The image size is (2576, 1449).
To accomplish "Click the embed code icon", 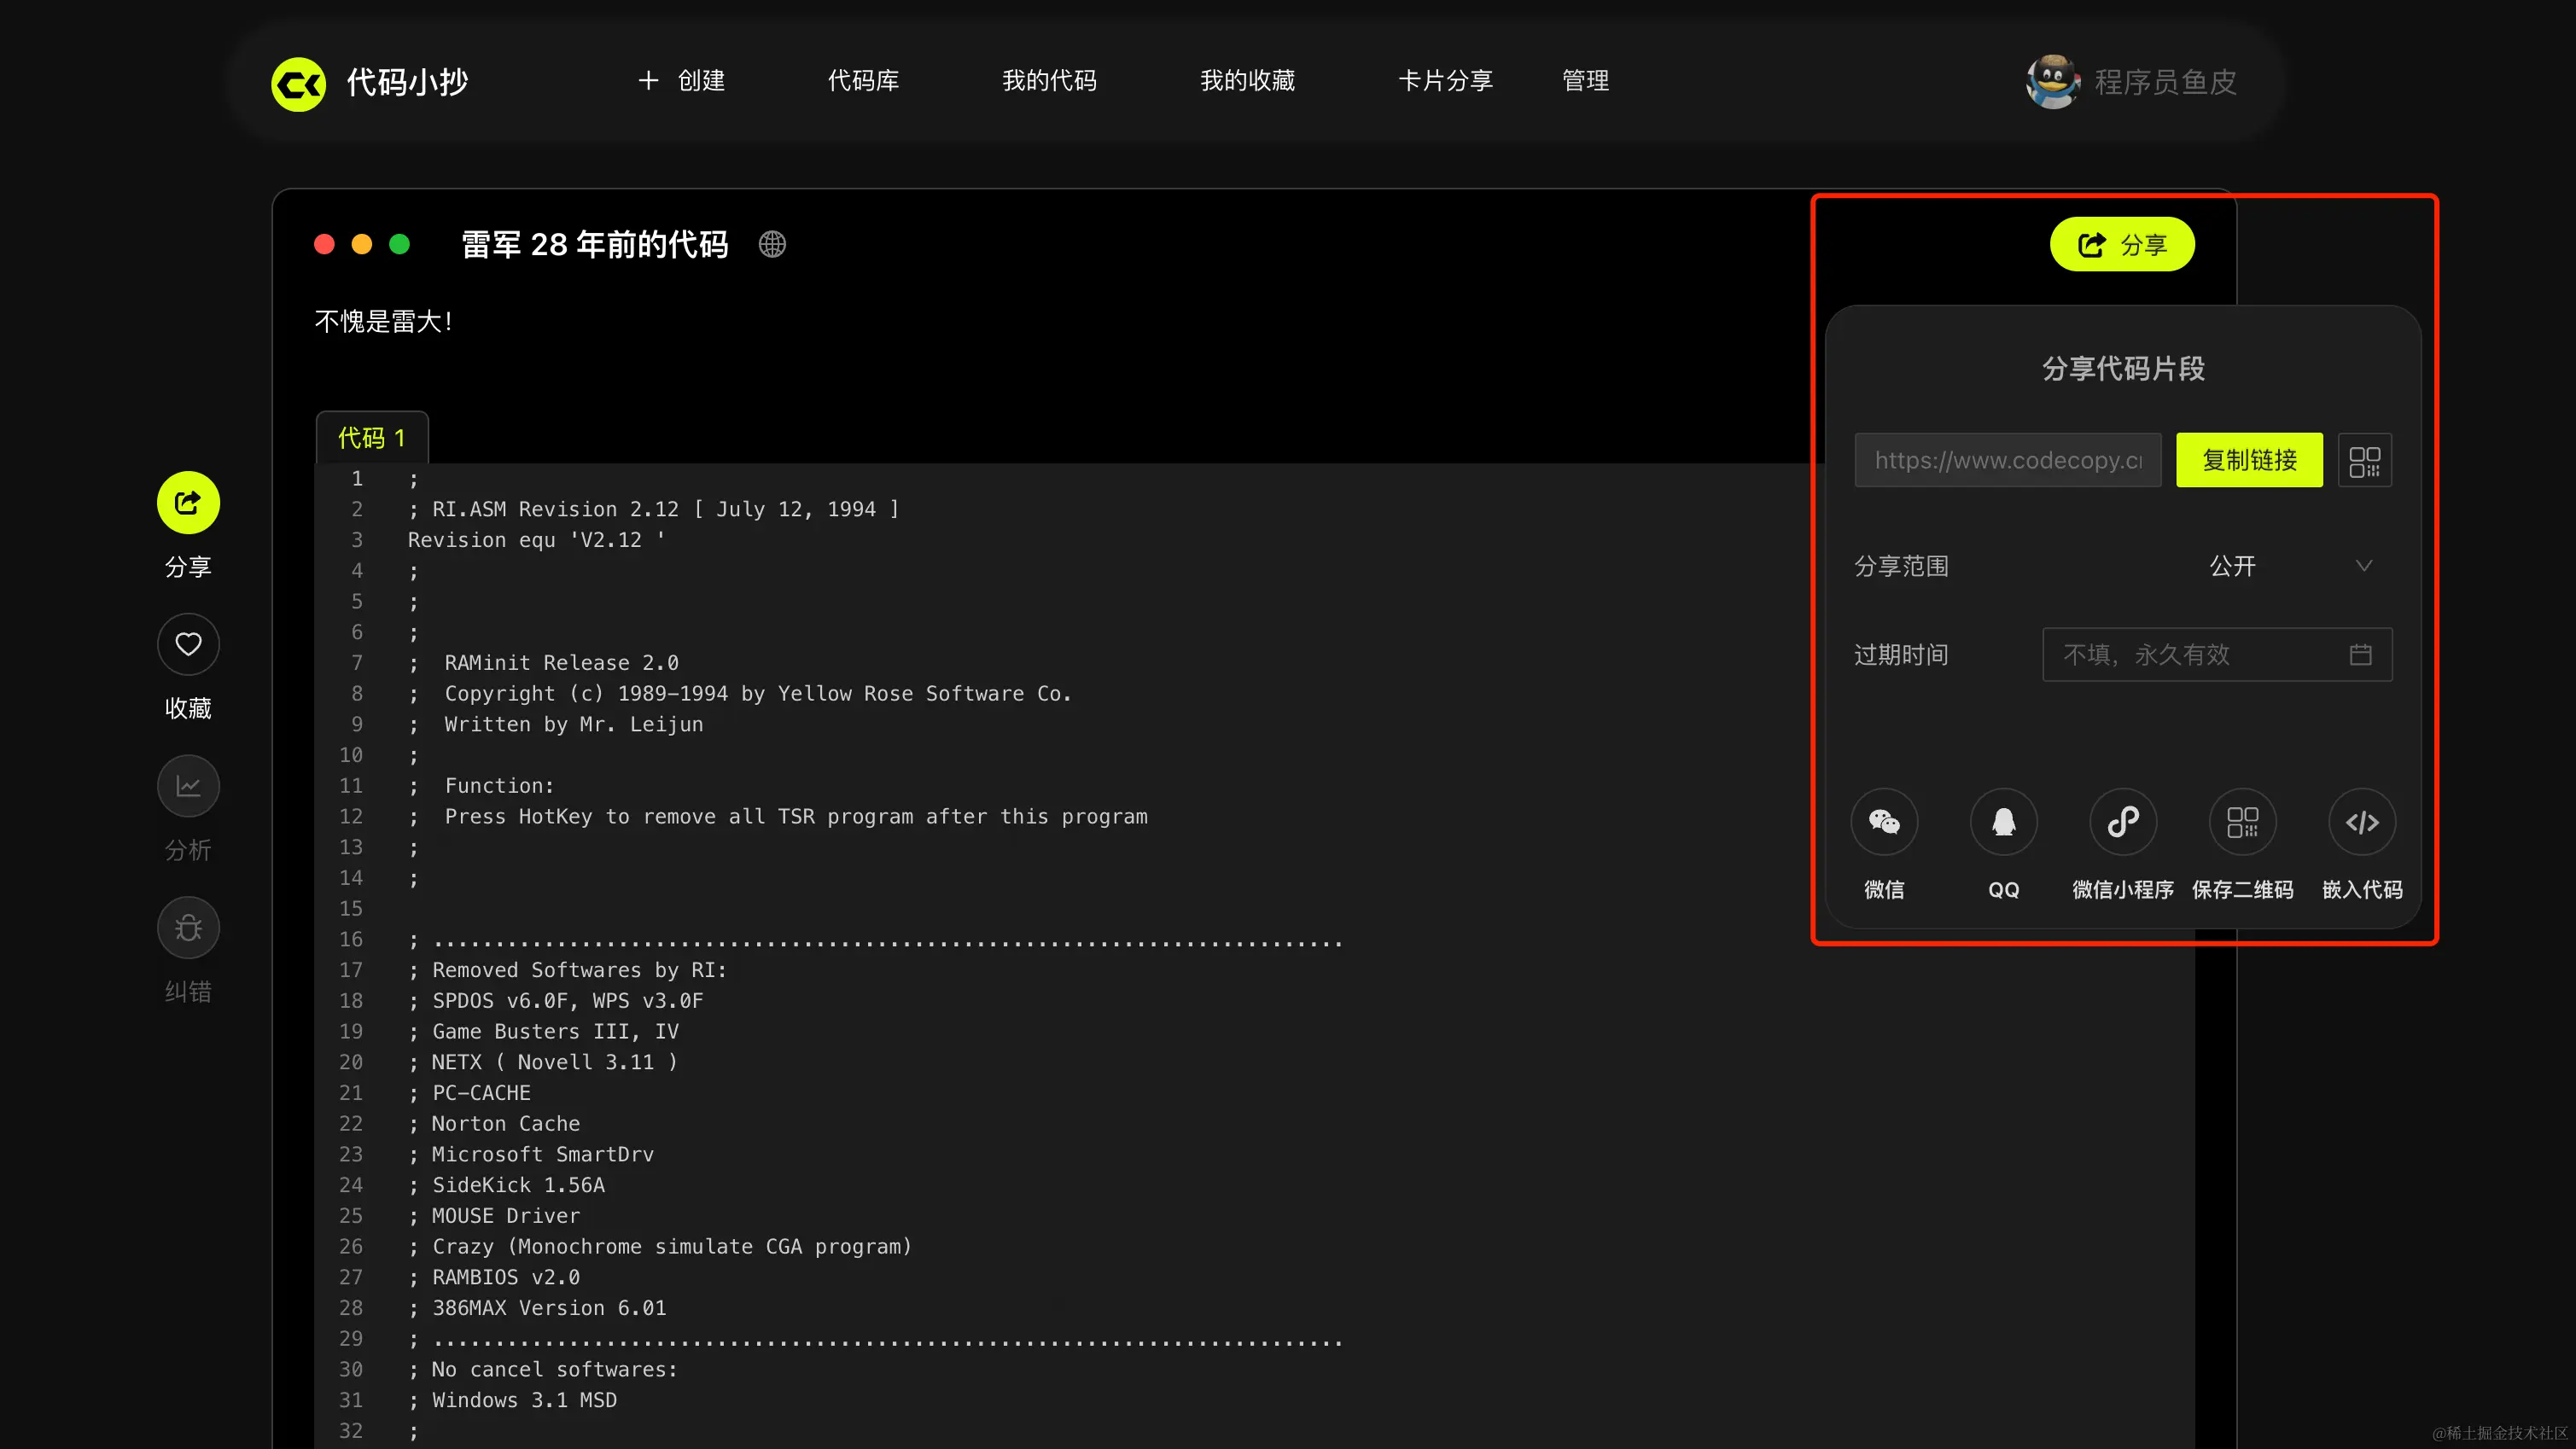I will (2362, 822).
